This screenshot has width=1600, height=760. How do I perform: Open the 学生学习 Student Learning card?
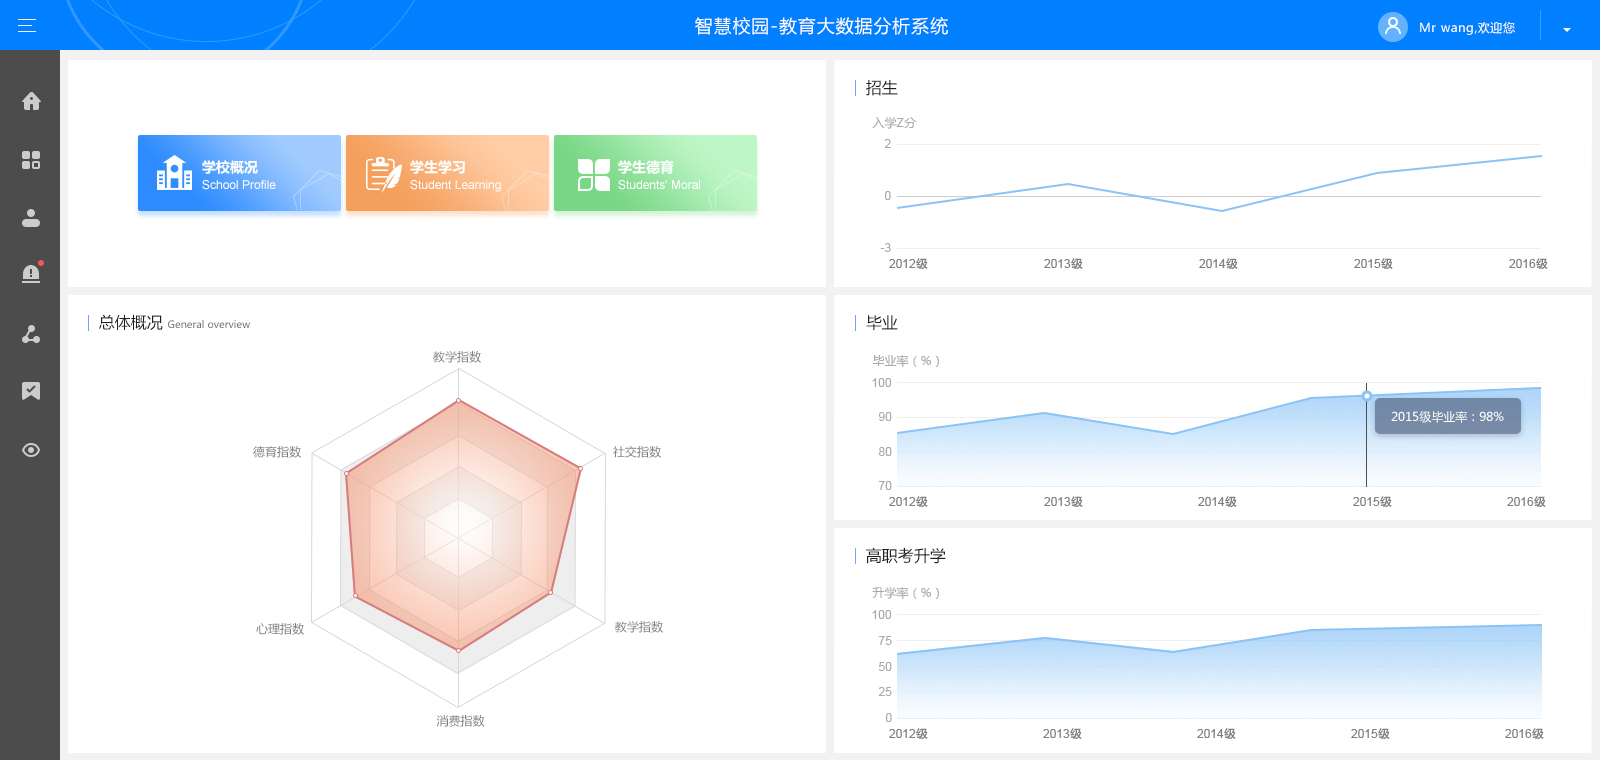click(x=447, y=173)
